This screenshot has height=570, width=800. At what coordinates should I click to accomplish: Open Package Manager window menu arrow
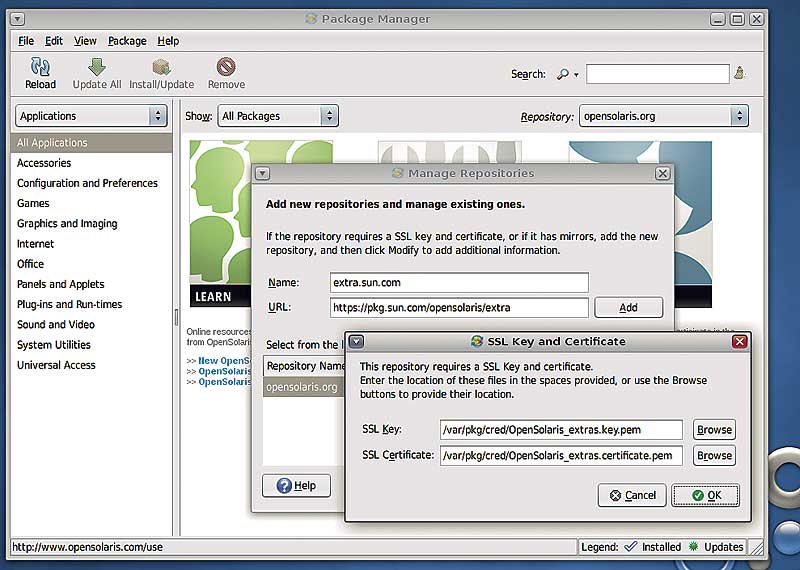point(17,19)
